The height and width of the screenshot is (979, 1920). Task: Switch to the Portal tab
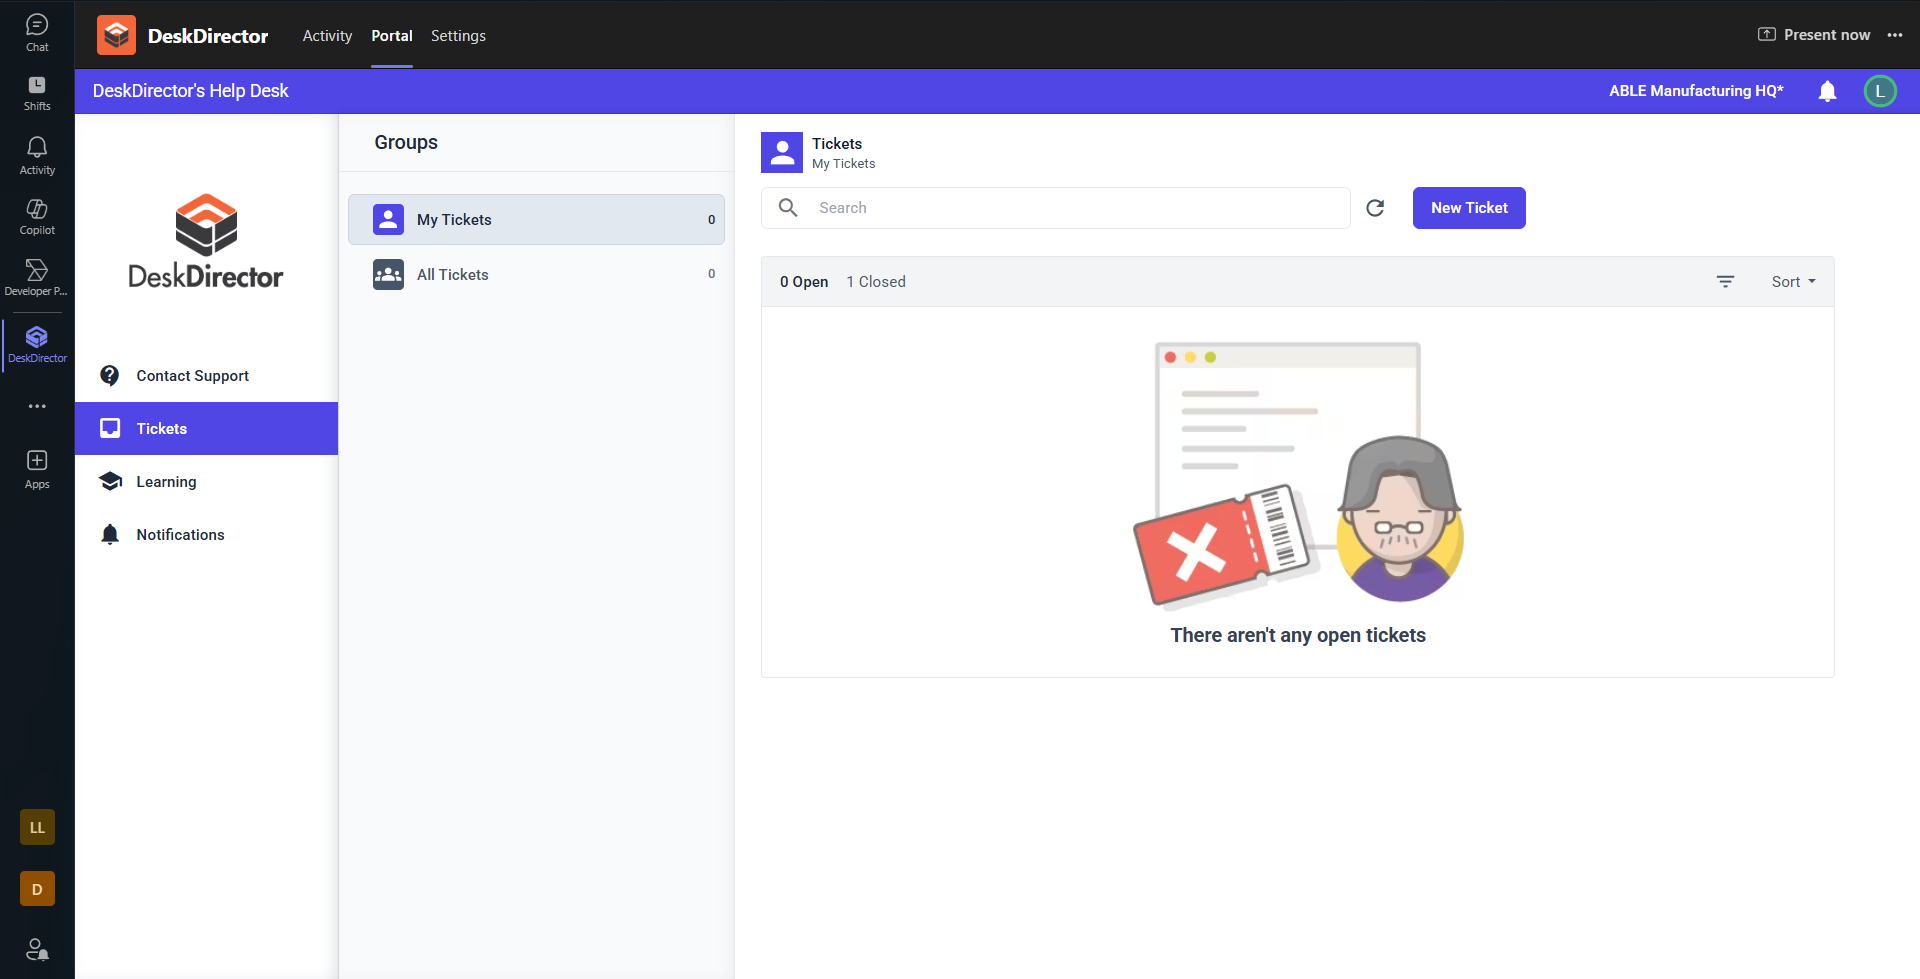tap(392, 36)
